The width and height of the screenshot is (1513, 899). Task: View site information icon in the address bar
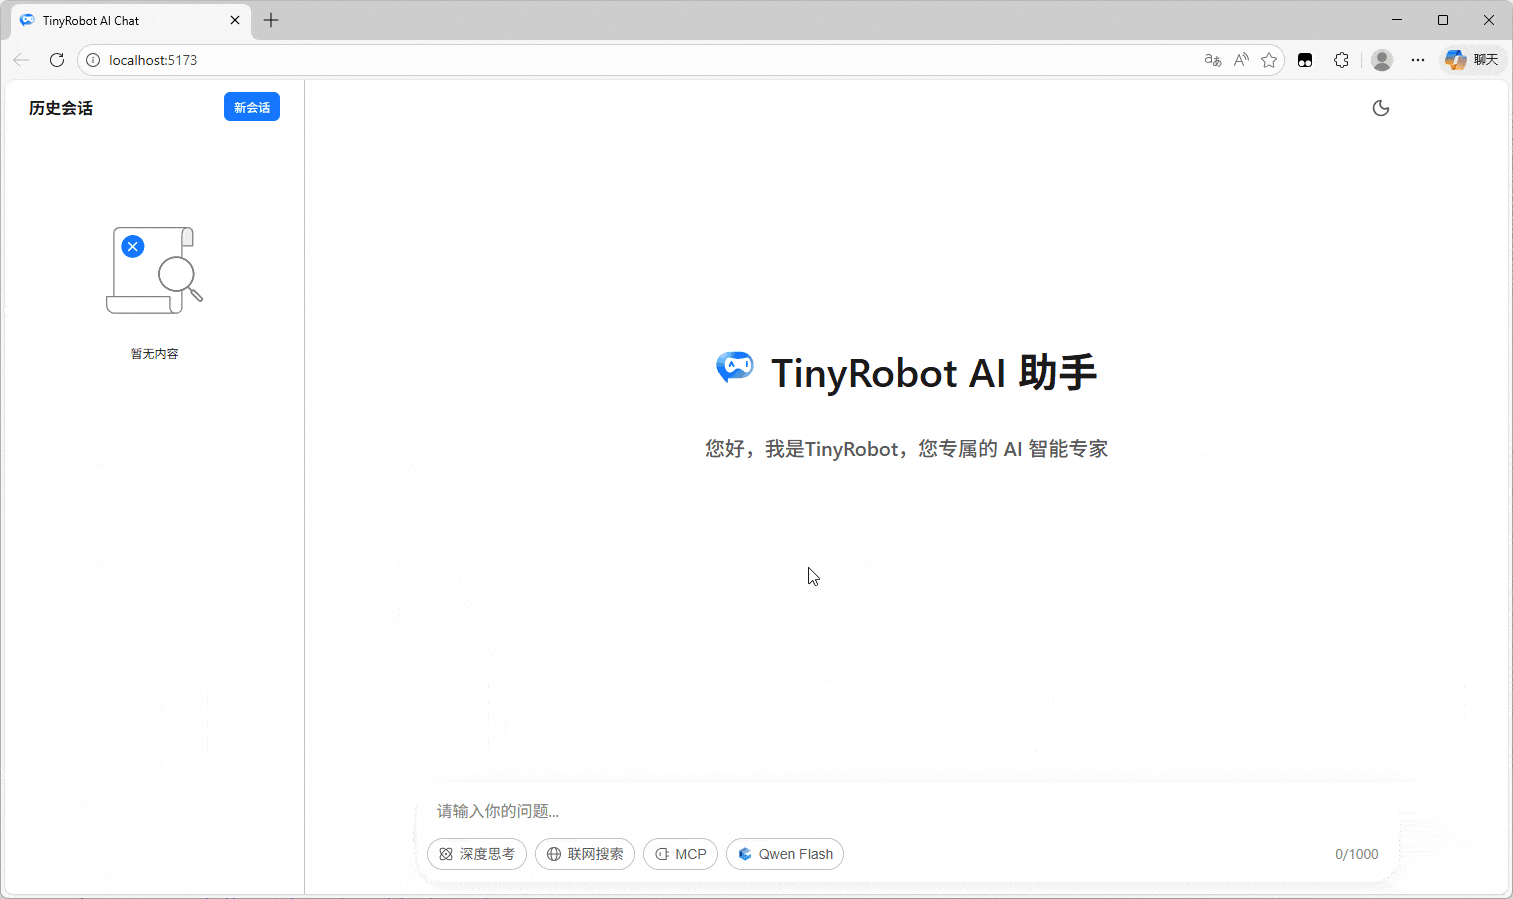[93, 60]
